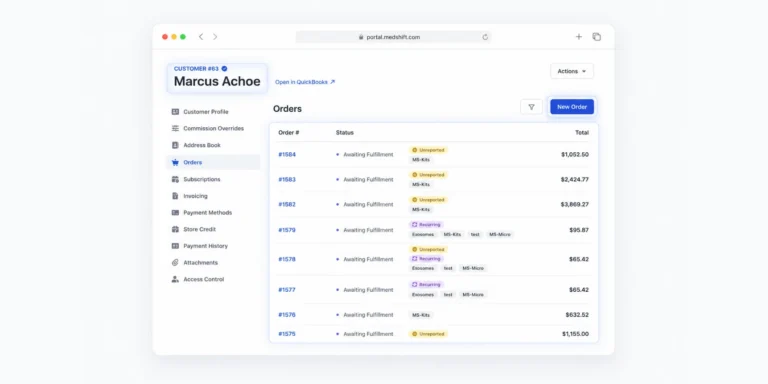Click the Customer Profile sidebar icon
The image size is (768, 384).
[x=175, y=112]
